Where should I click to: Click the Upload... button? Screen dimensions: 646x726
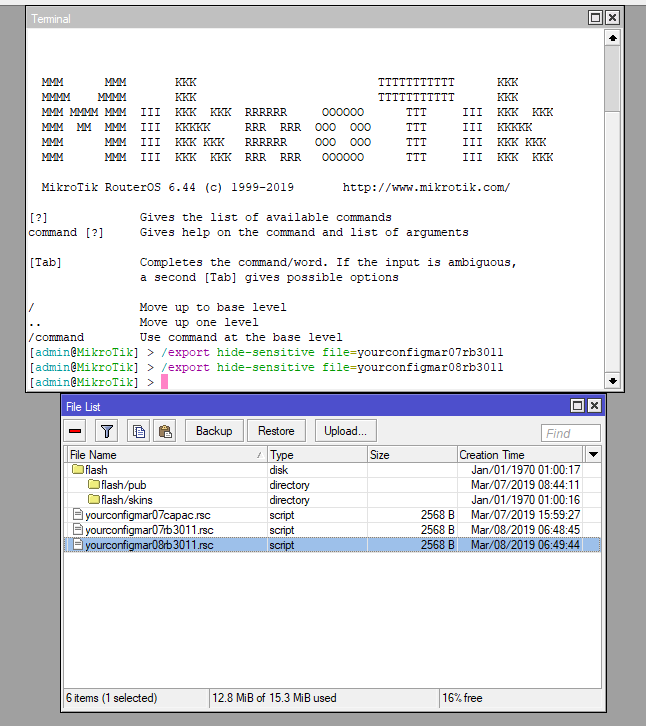click(345, 431)
